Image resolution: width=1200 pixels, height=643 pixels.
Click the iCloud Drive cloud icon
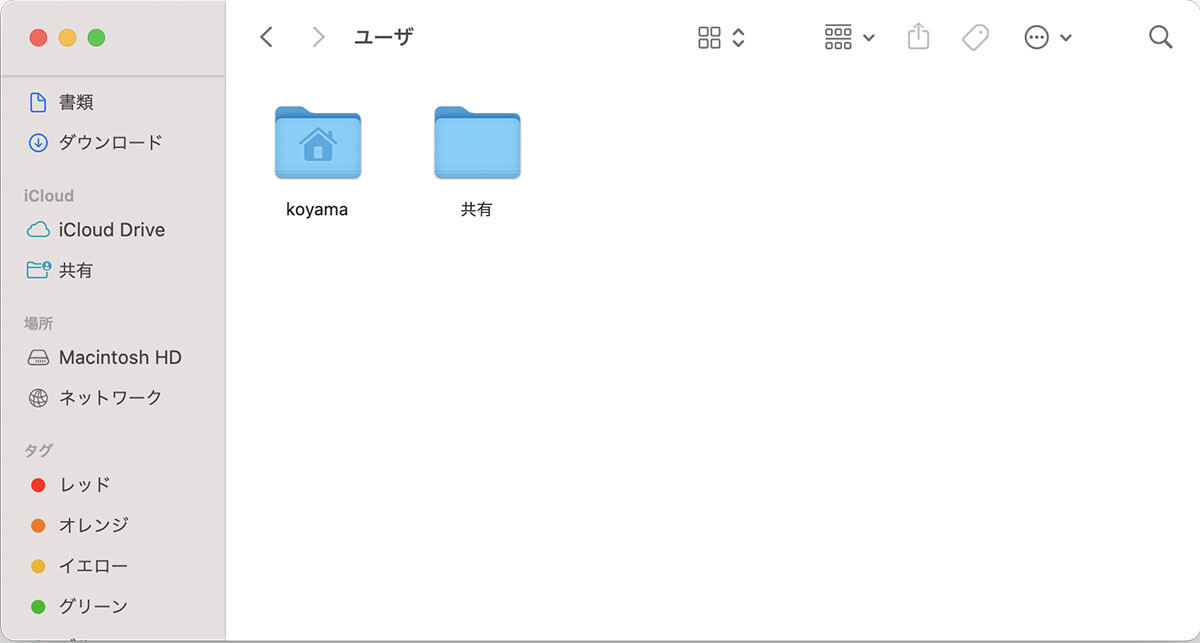coord(38,230)
